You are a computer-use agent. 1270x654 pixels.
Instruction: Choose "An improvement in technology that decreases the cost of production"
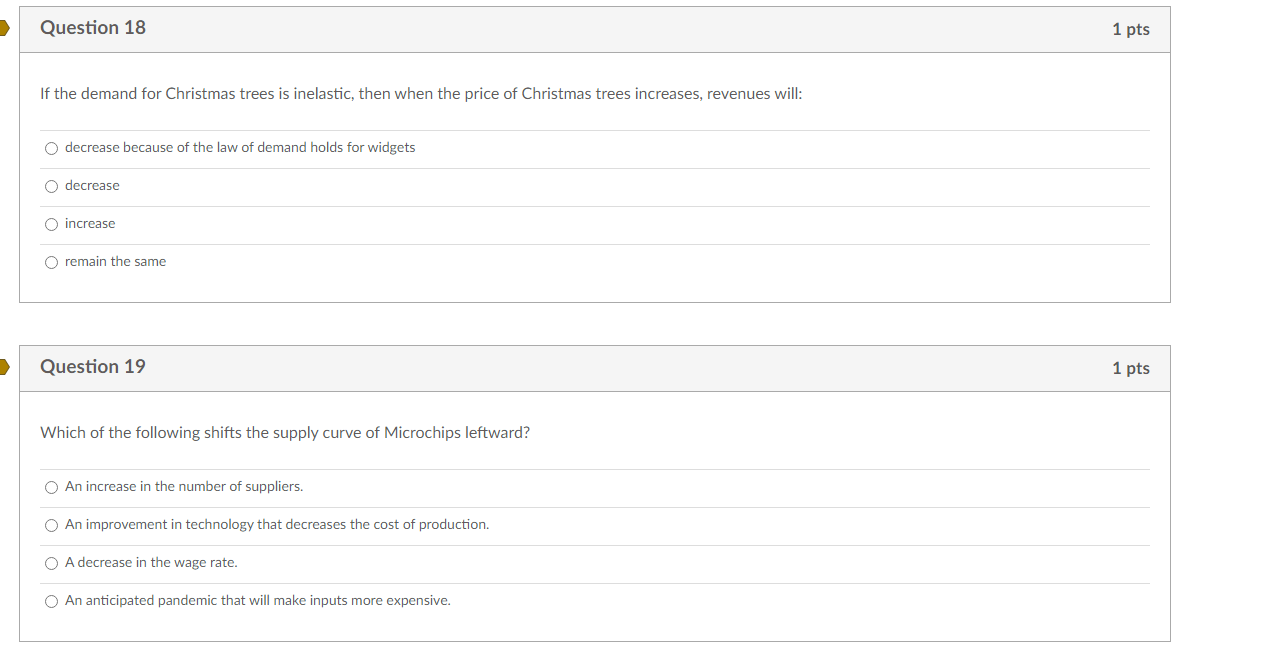coord(51,525)
